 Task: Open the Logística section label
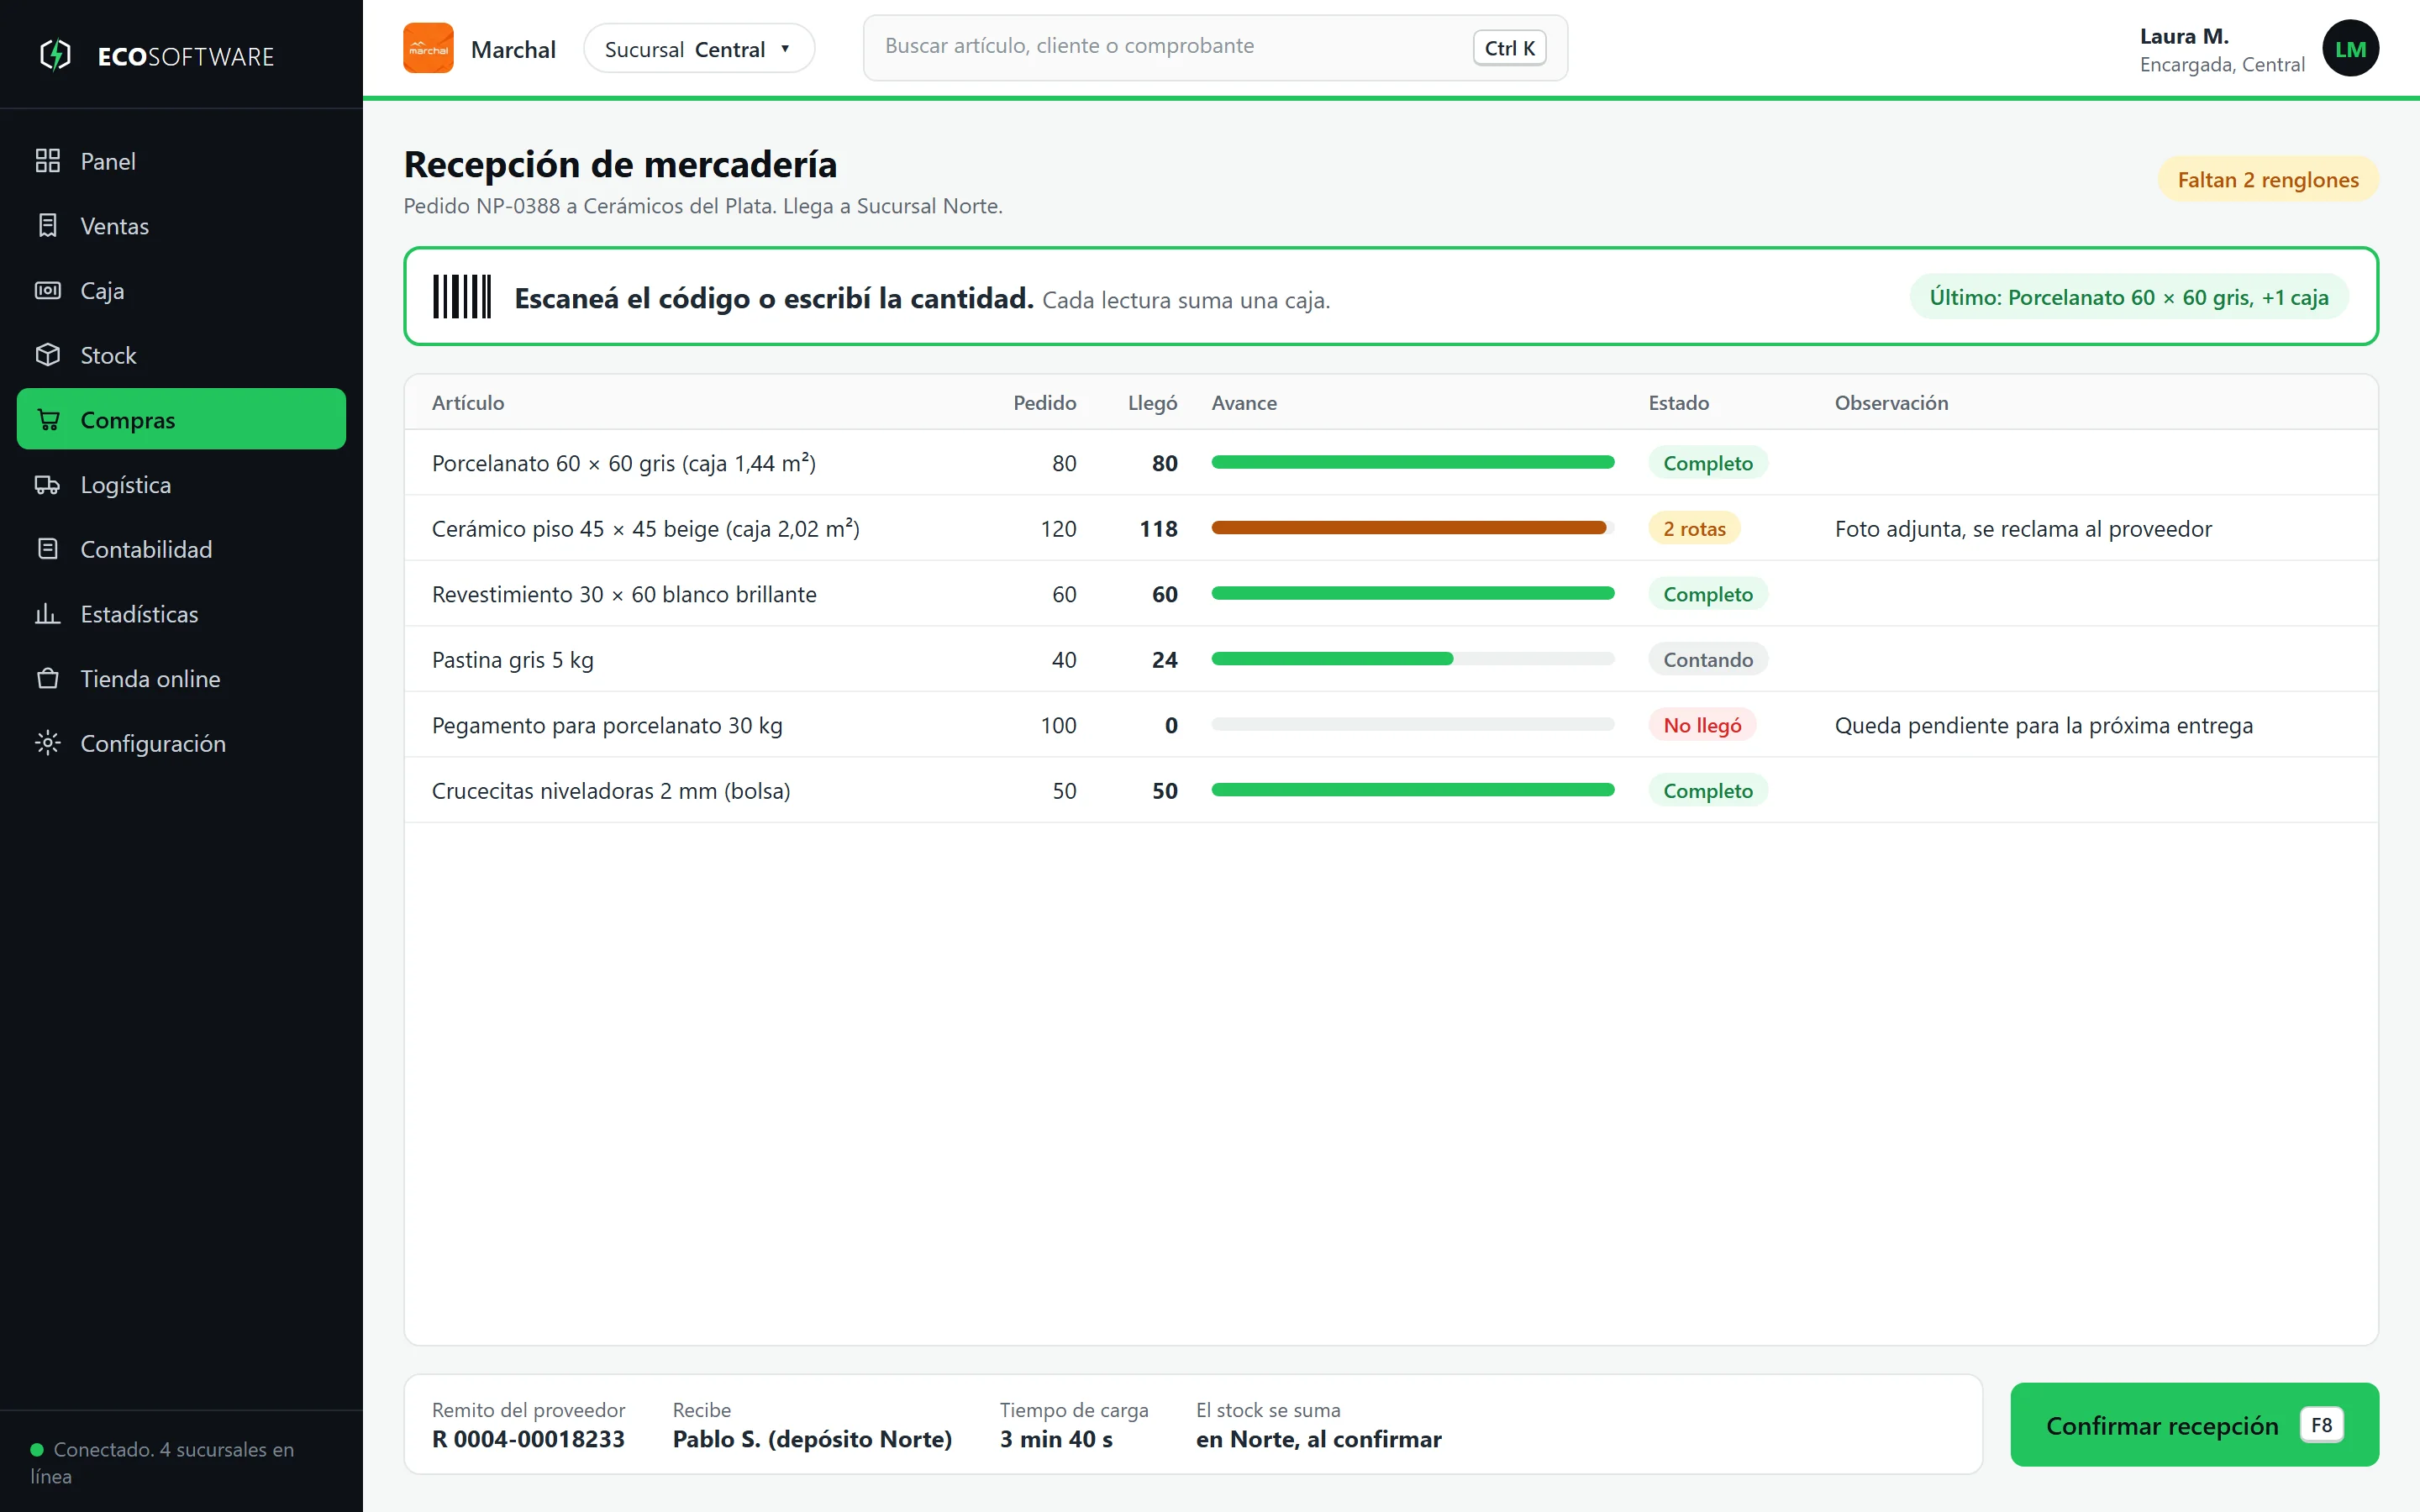pos(126,485)
